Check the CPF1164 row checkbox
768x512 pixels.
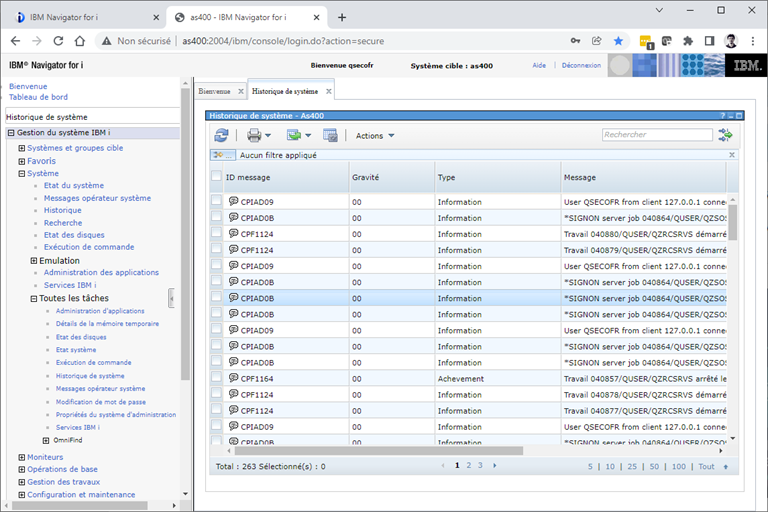[x=216, y=377]
